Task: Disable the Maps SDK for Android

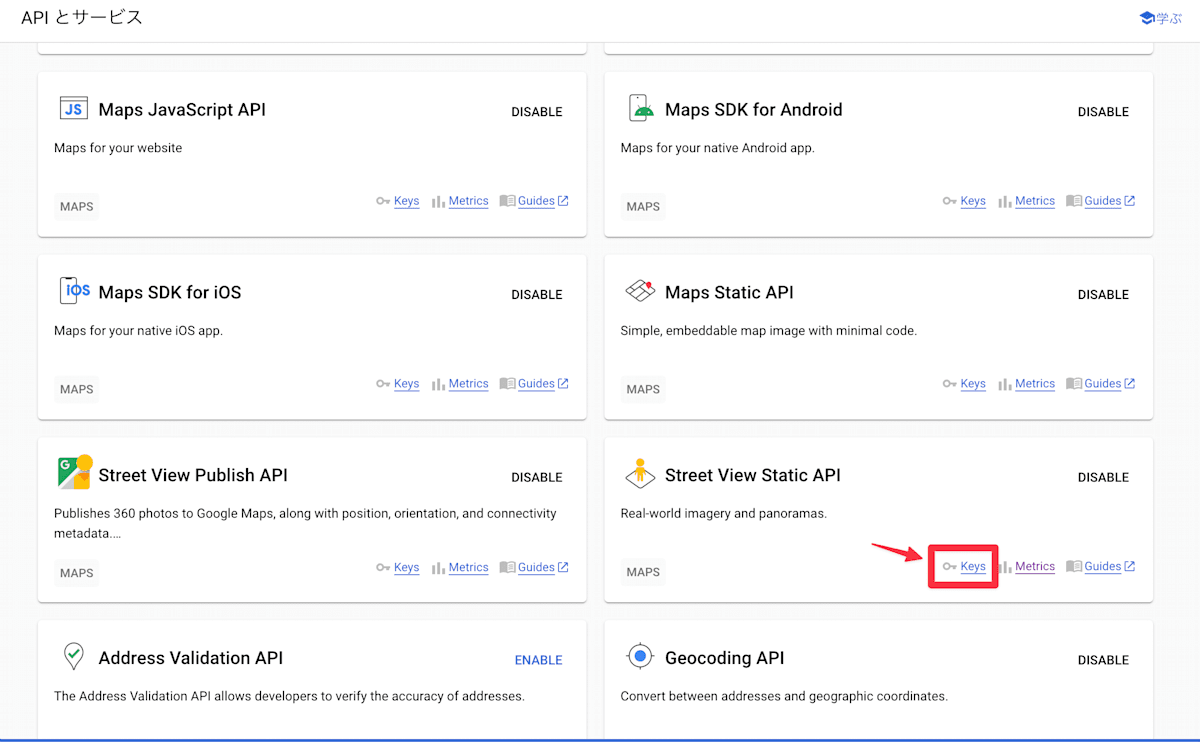Action: (x=1103, y=112)
